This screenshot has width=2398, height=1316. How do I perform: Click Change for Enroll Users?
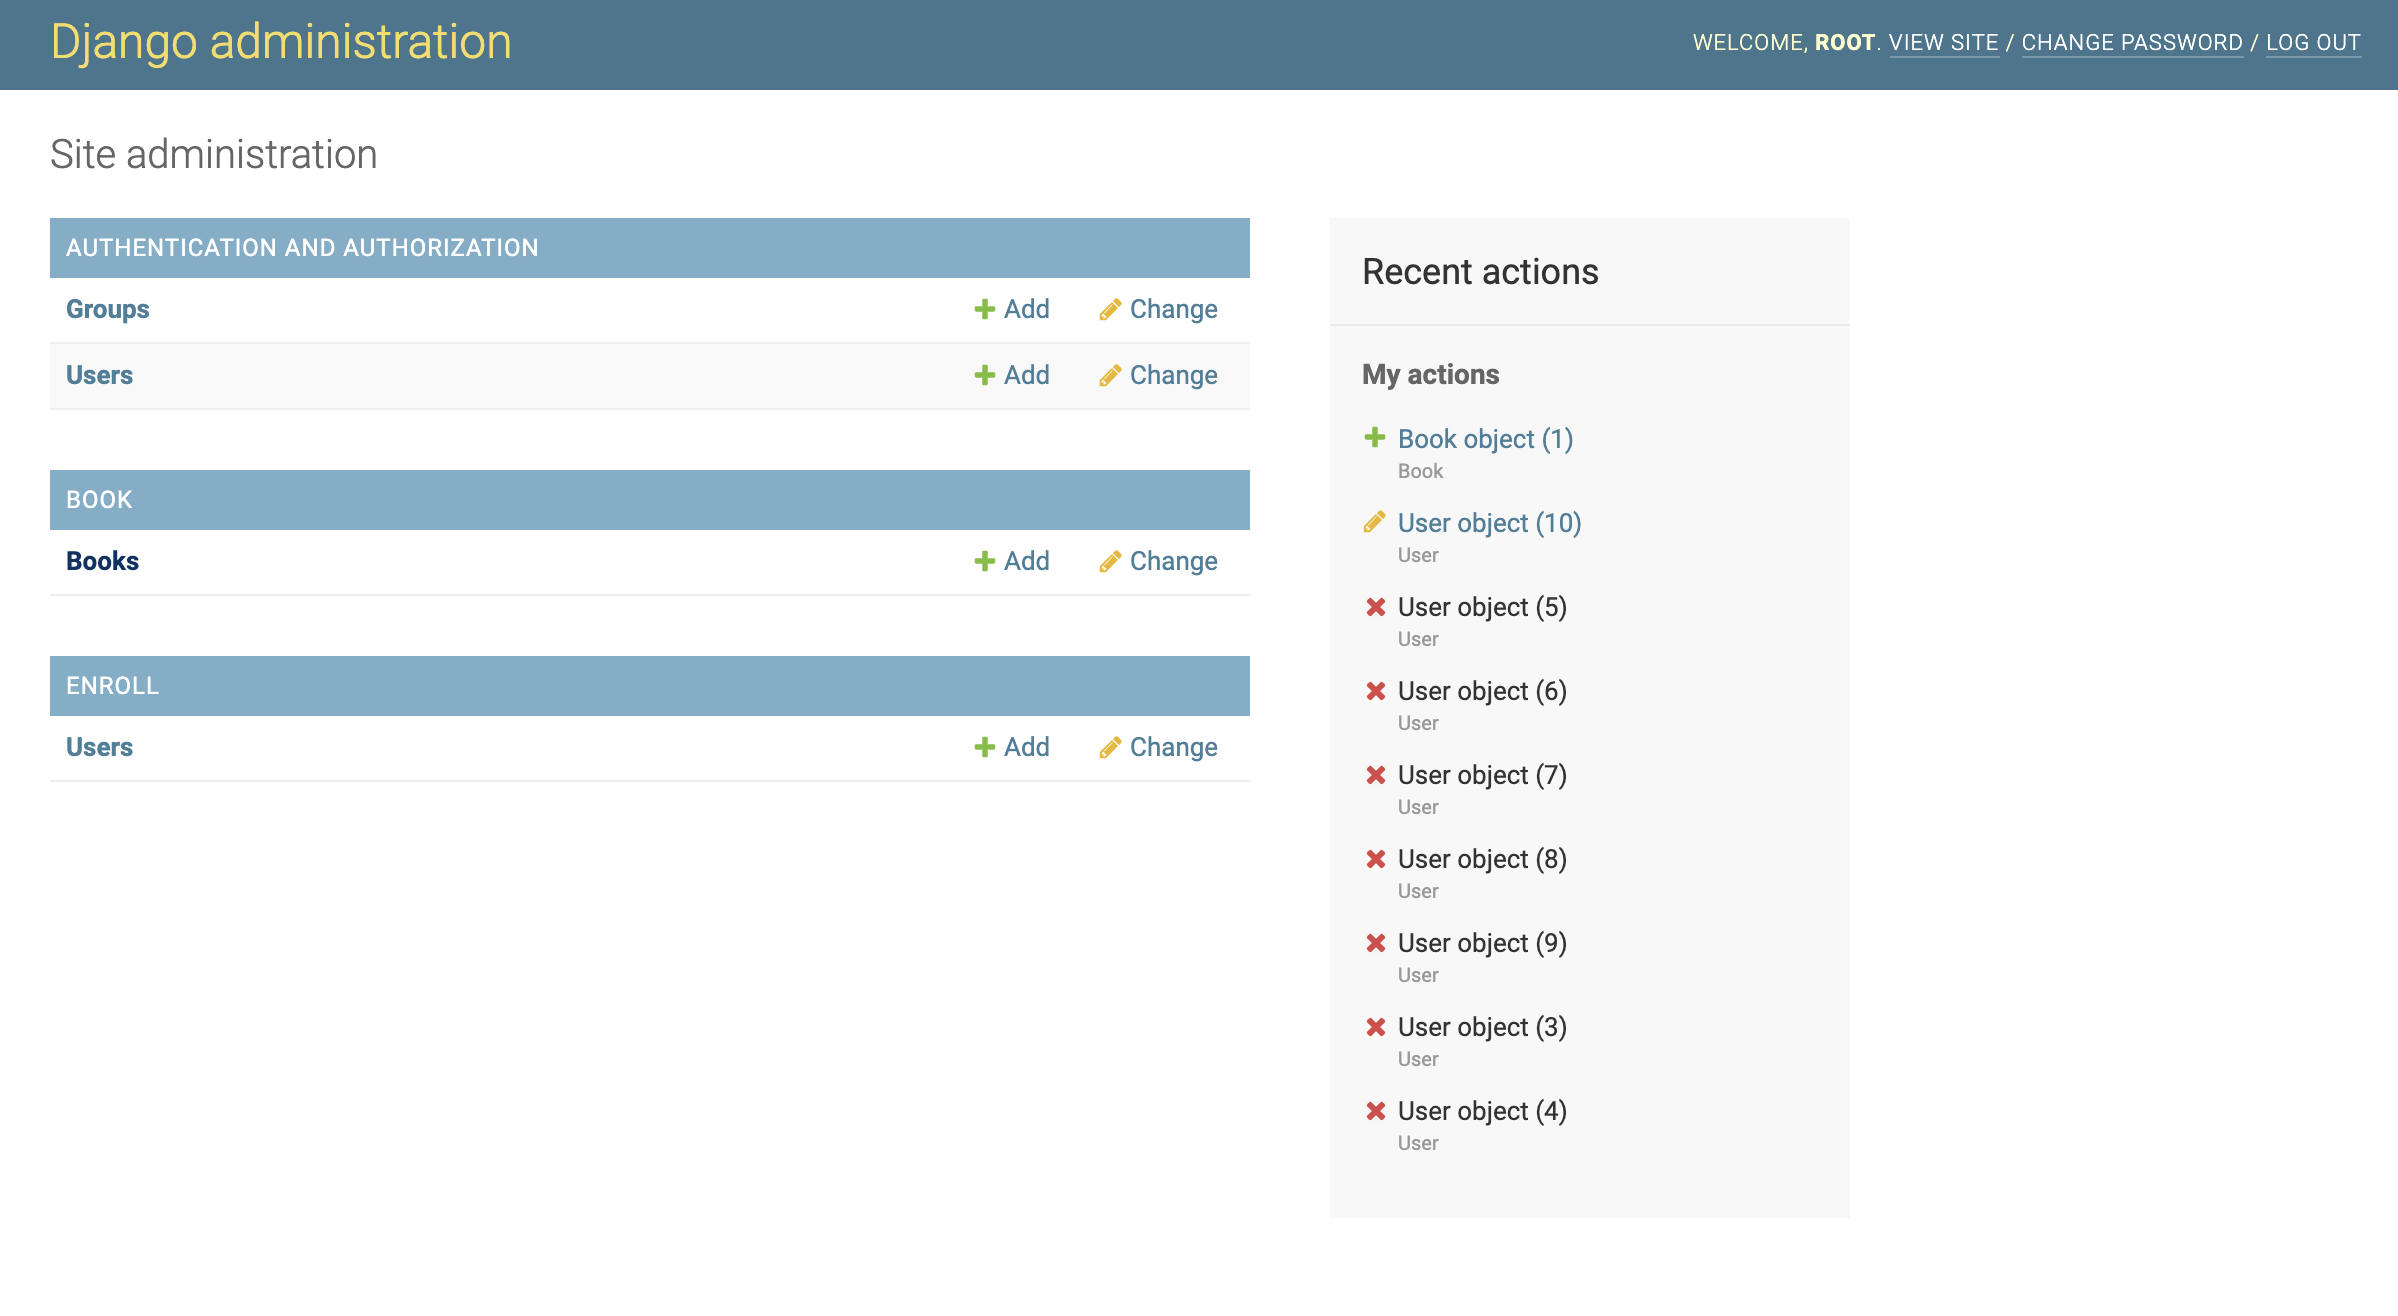[x=1173, y=748]
